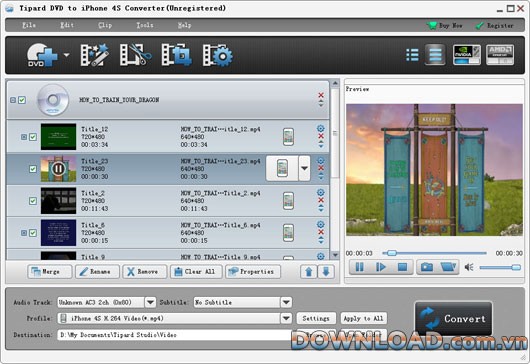
Task: Click the Settings button
Action: 316,318
